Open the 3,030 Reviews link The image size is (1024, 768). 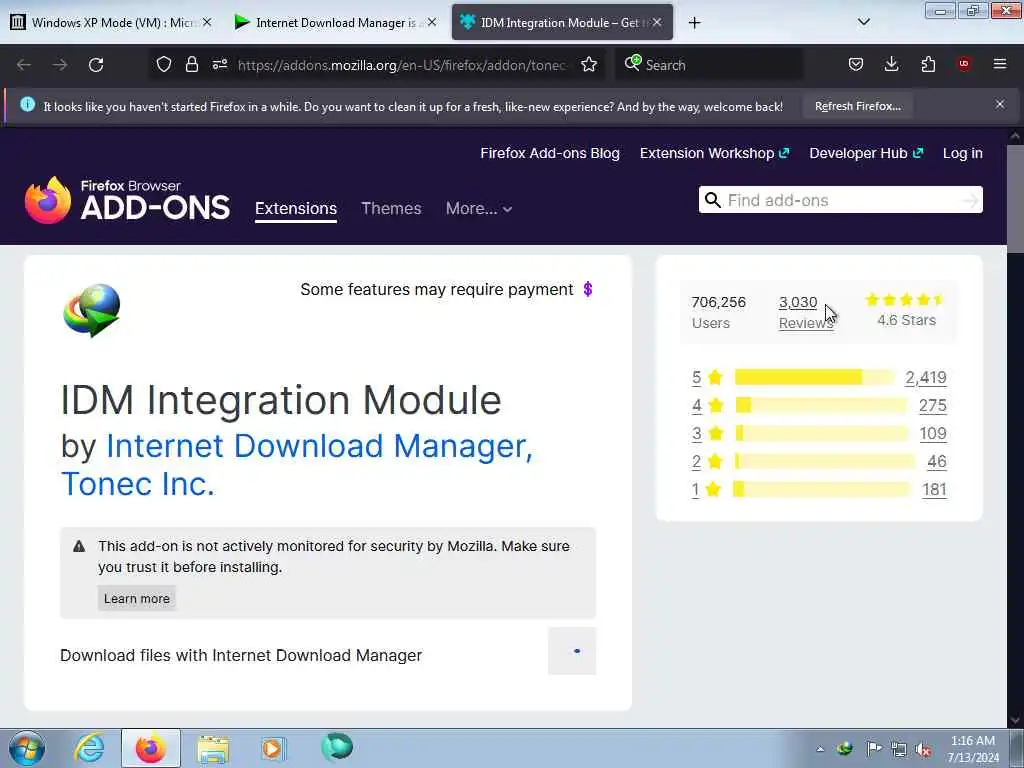[806, 312]
